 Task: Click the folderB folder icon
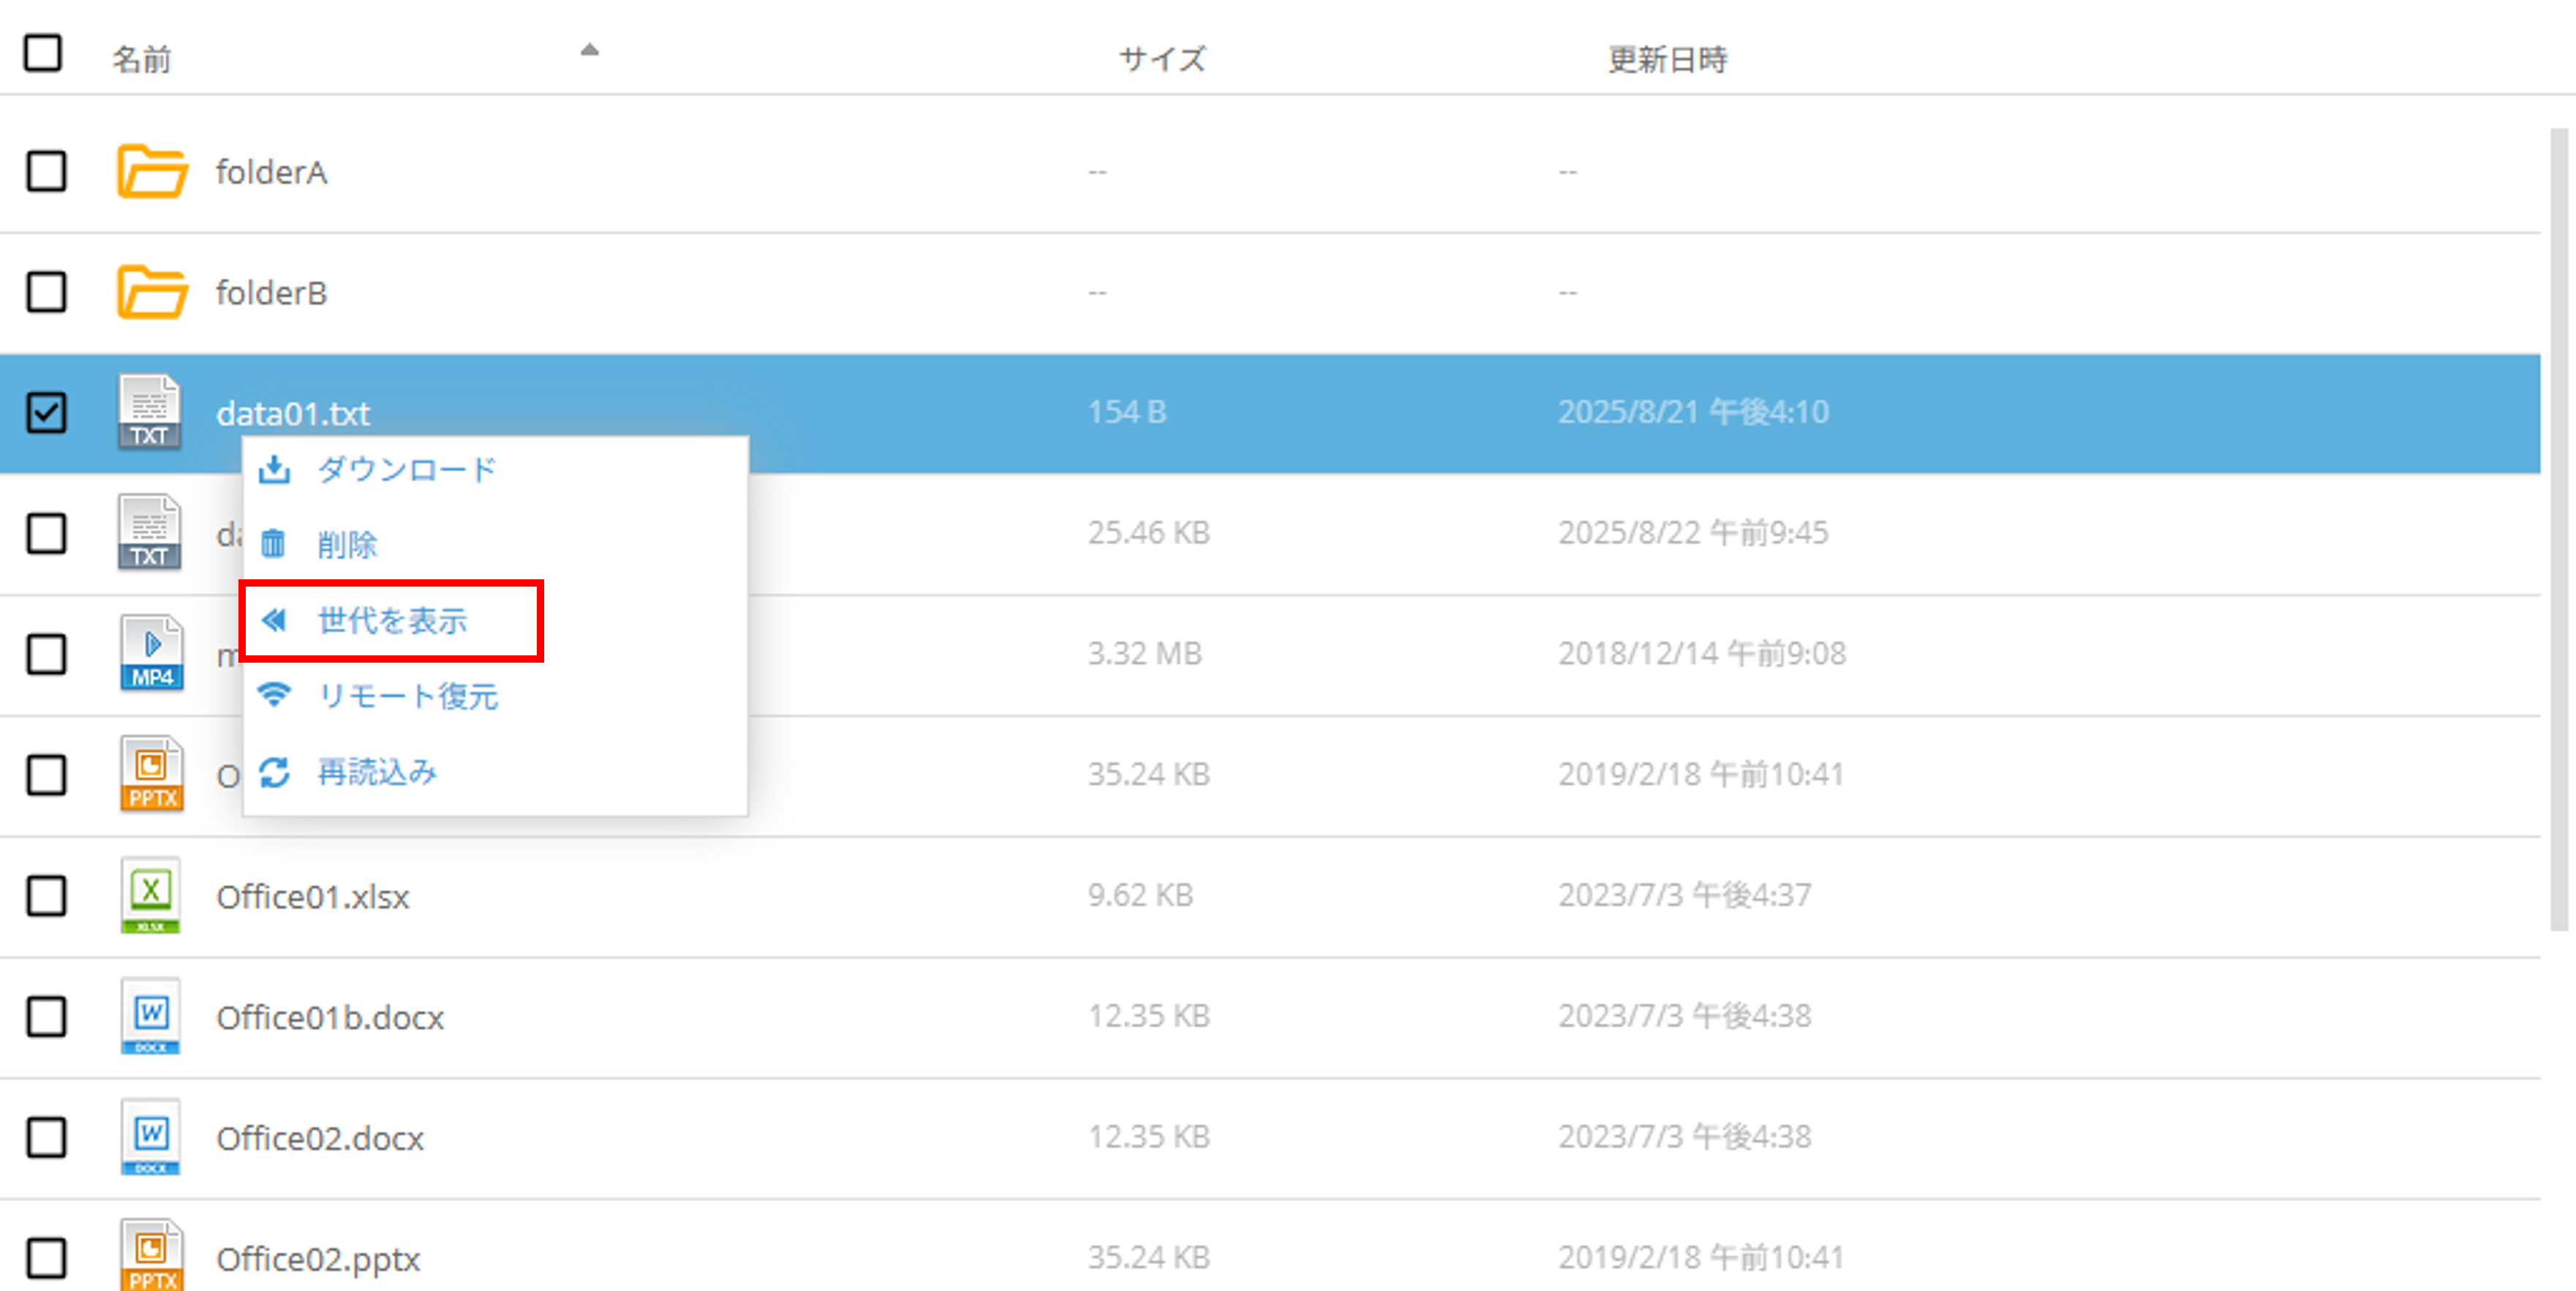click(151, 292)
